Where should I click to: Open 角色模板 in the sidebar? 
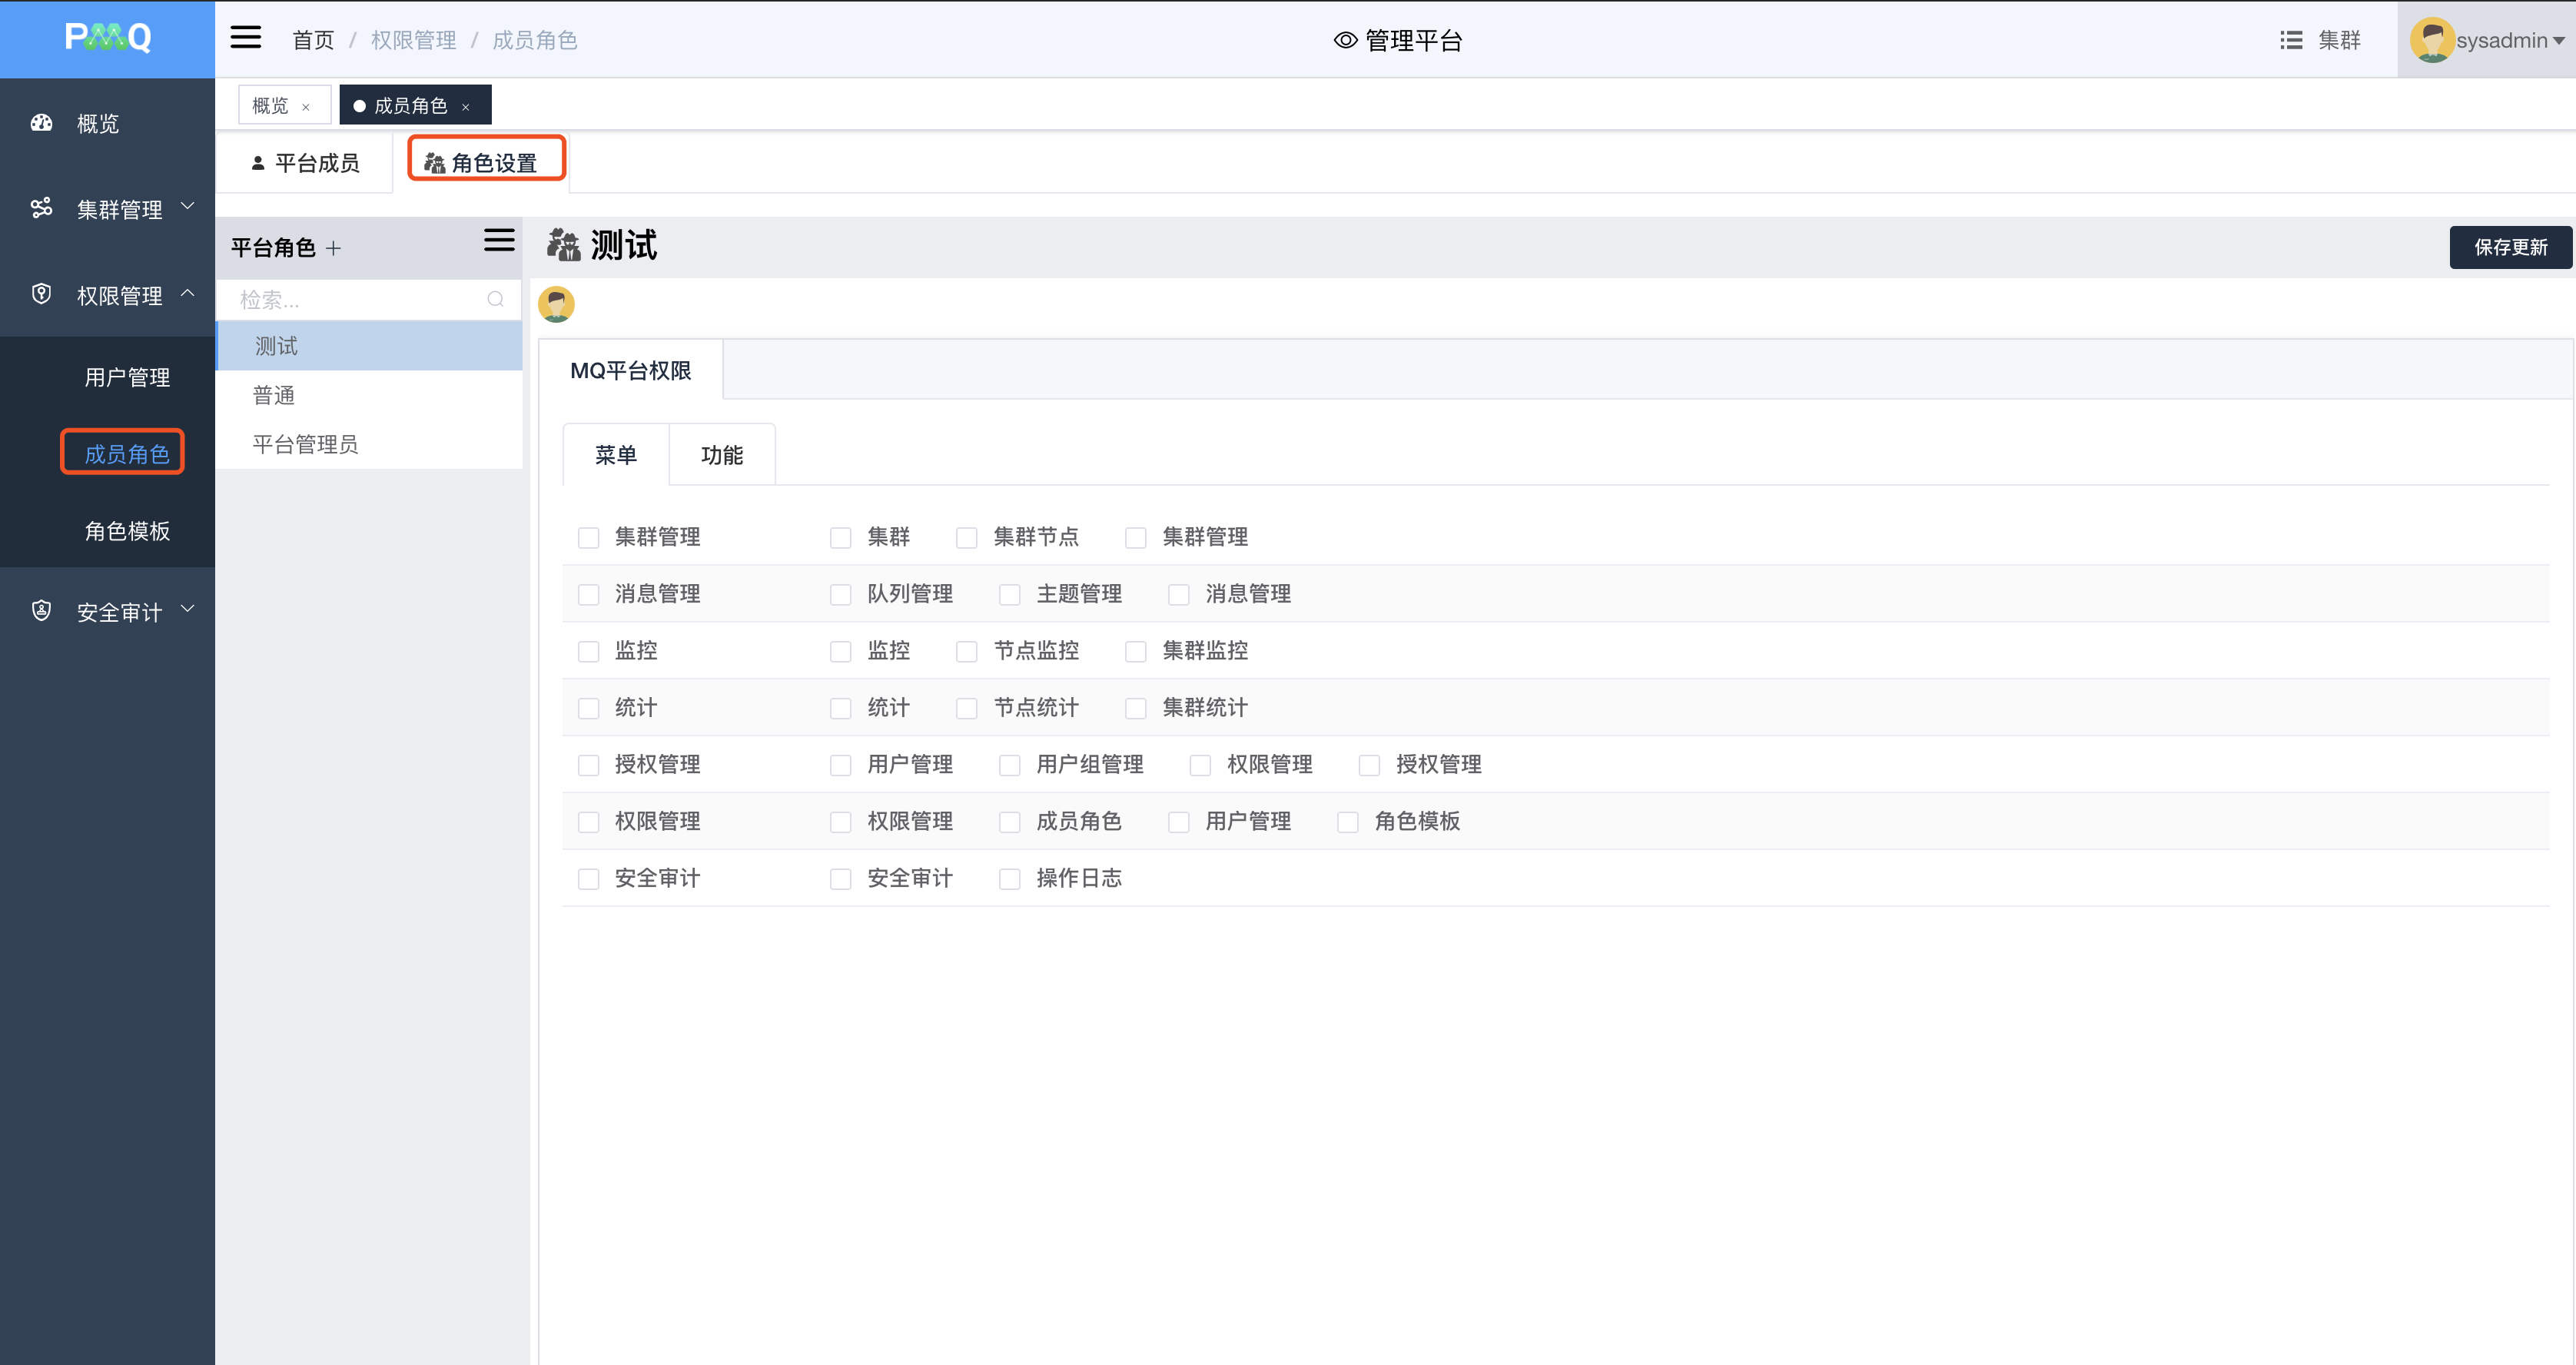tap(127, 531)
